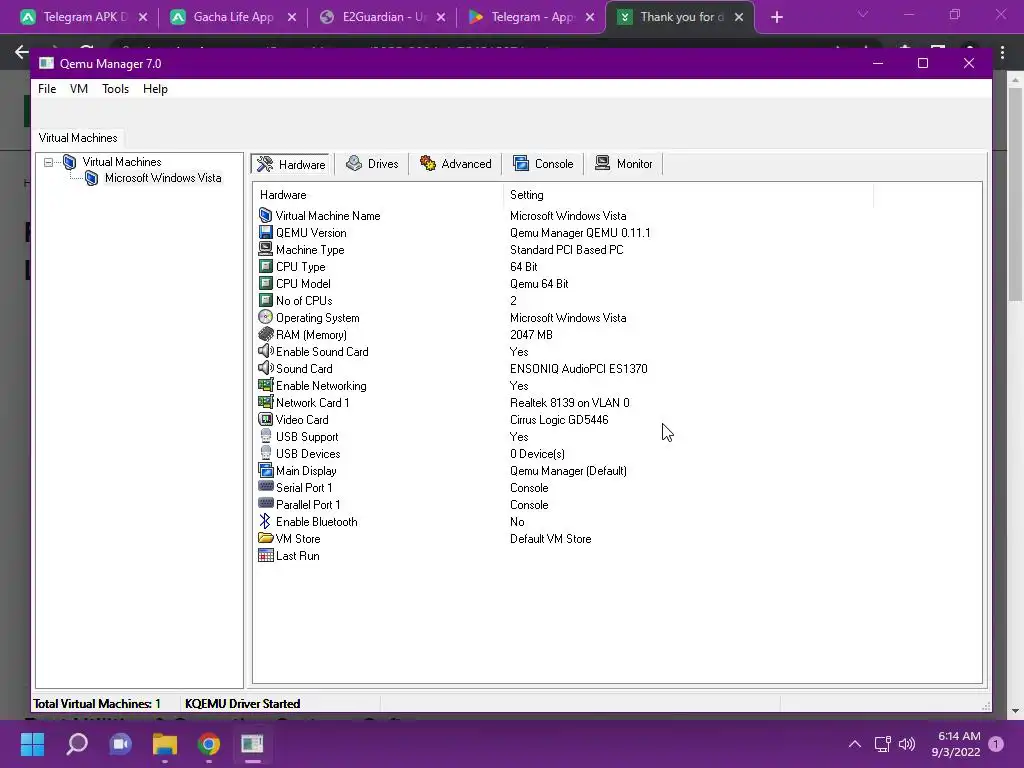Click the Setting column header
Image resolution: width=1024 pixels, height=768 pixels.
688,195
